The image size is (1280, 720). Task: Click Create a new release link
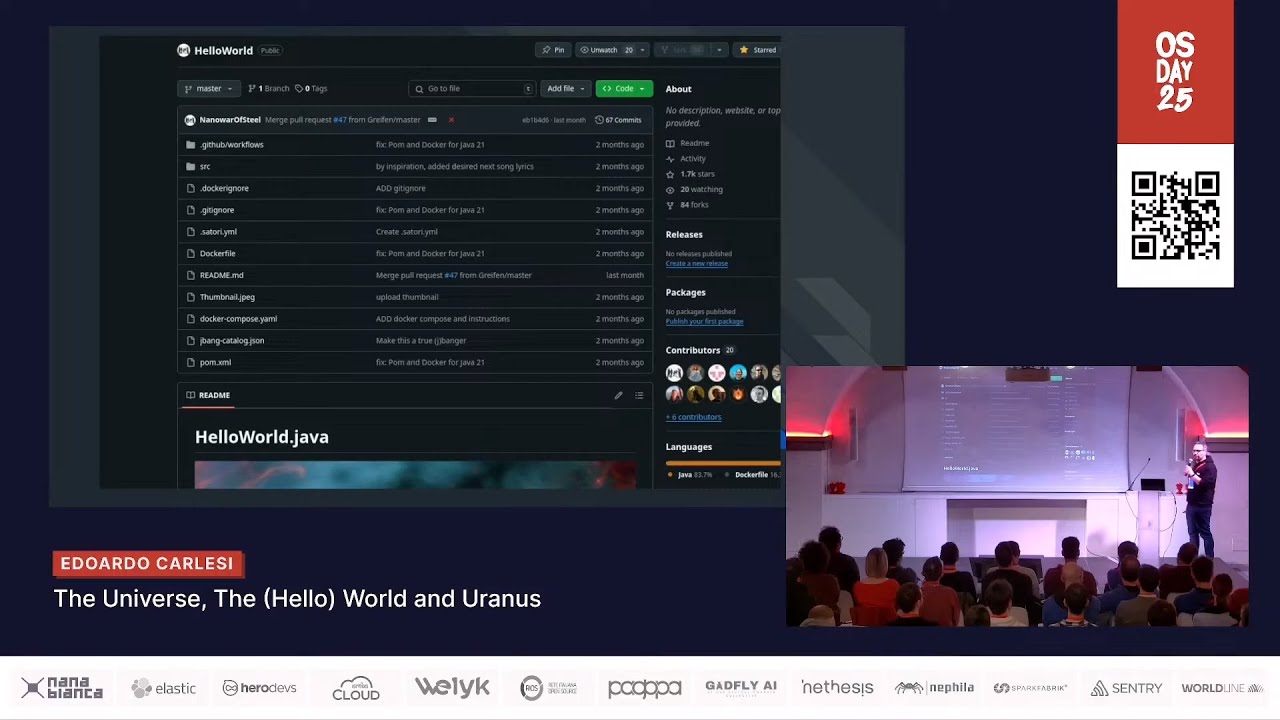697,264
